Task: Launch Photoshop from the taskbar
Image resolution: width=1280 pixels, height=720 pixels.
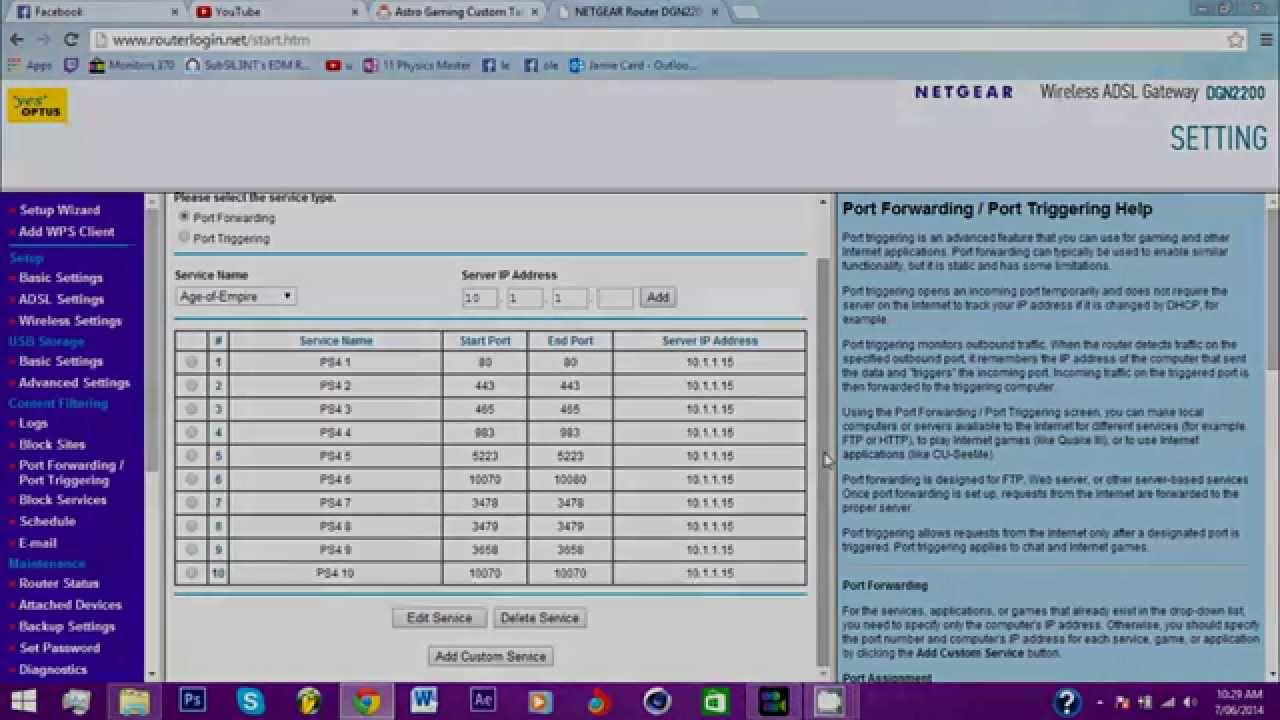Action: point(192,702)
